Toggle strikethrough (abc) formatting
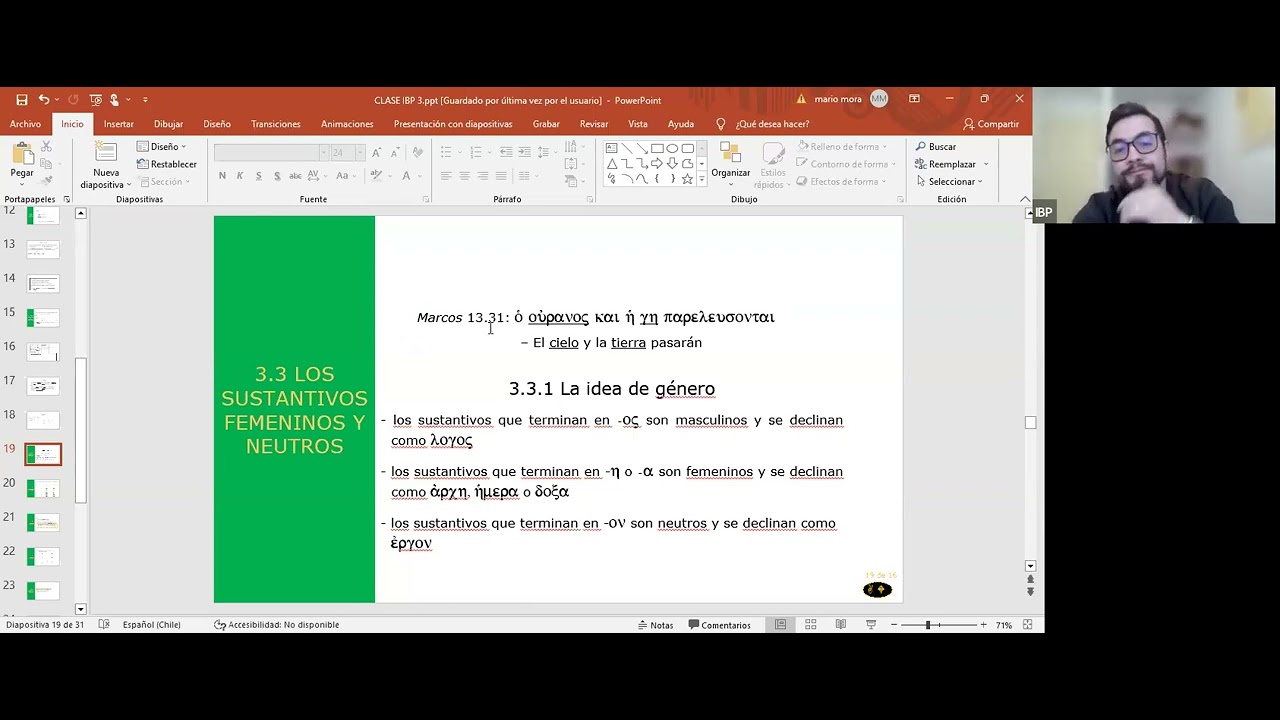The image size is (1280, 720). (295, 176)
